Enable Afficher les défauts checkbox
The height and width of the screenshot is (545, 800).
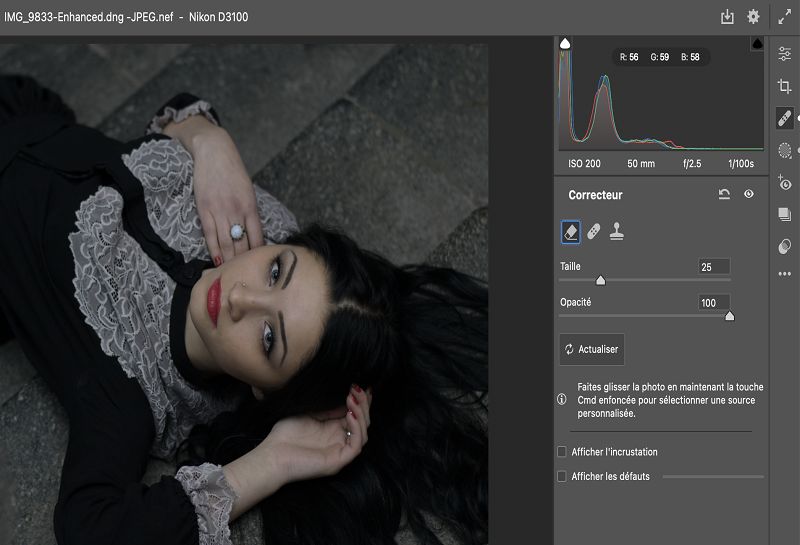tap(562, 476)
